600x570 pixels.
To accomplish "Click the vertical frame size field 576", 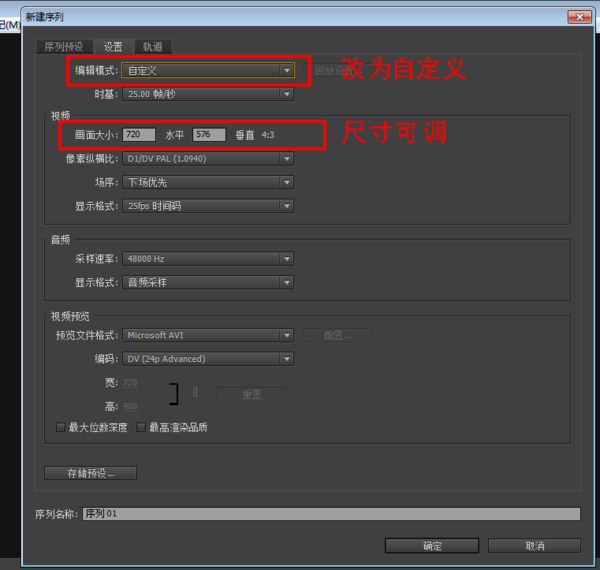I will coord(209,135).
